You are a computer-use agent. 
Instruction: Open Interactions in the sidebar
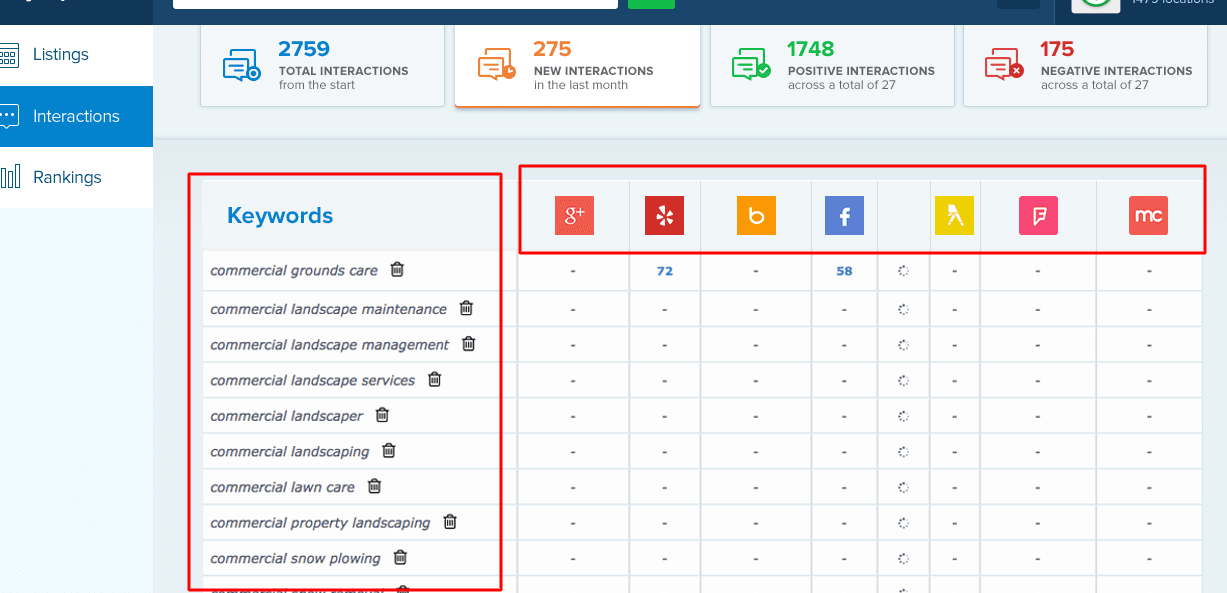click(76, 116)
